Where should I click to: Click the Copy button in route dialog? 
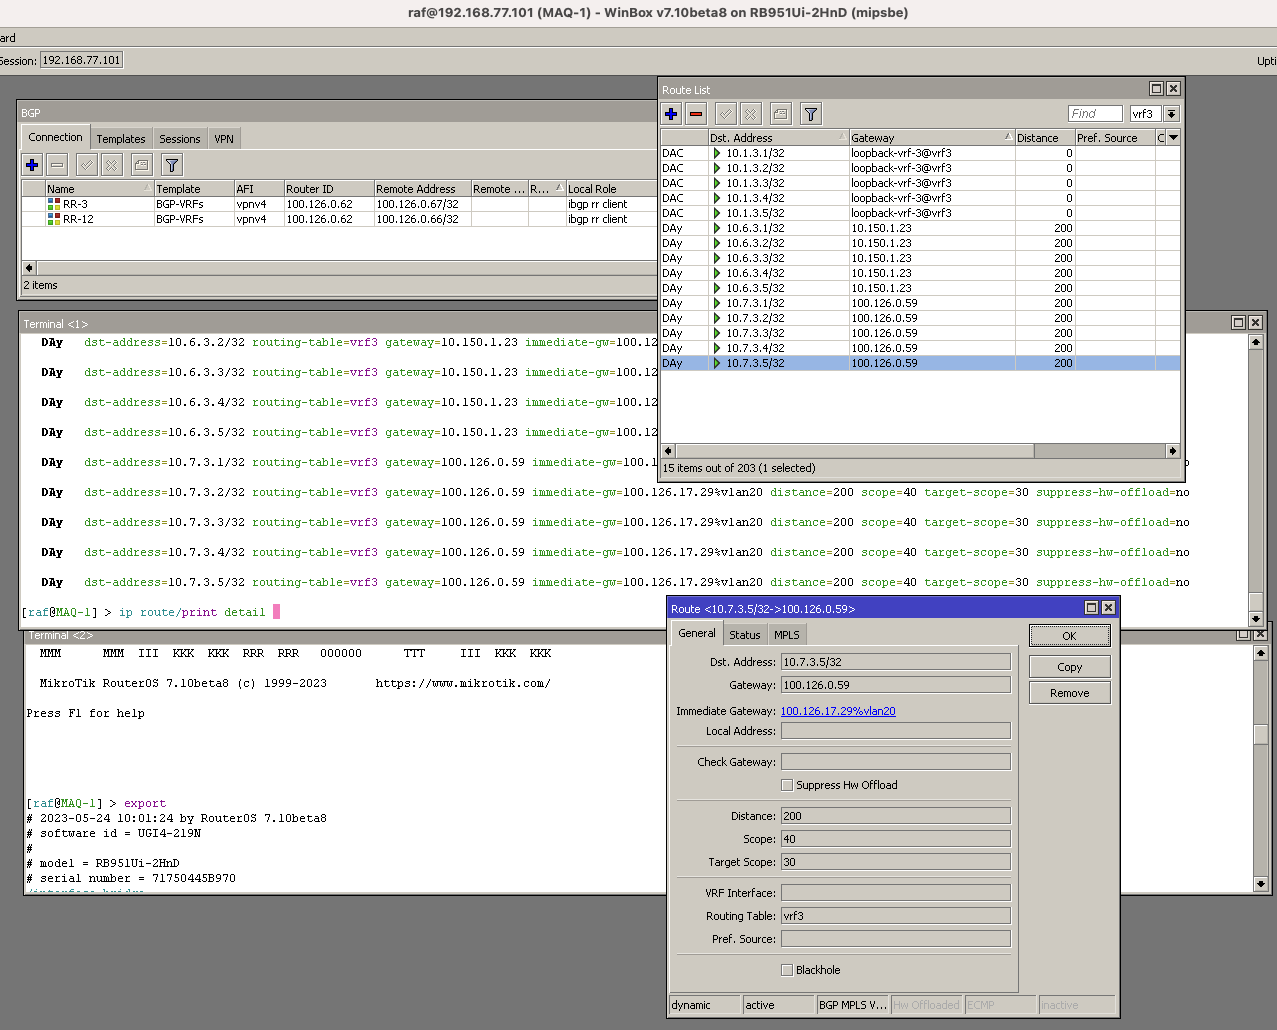pyautogui.click(x=1070, y=667)
